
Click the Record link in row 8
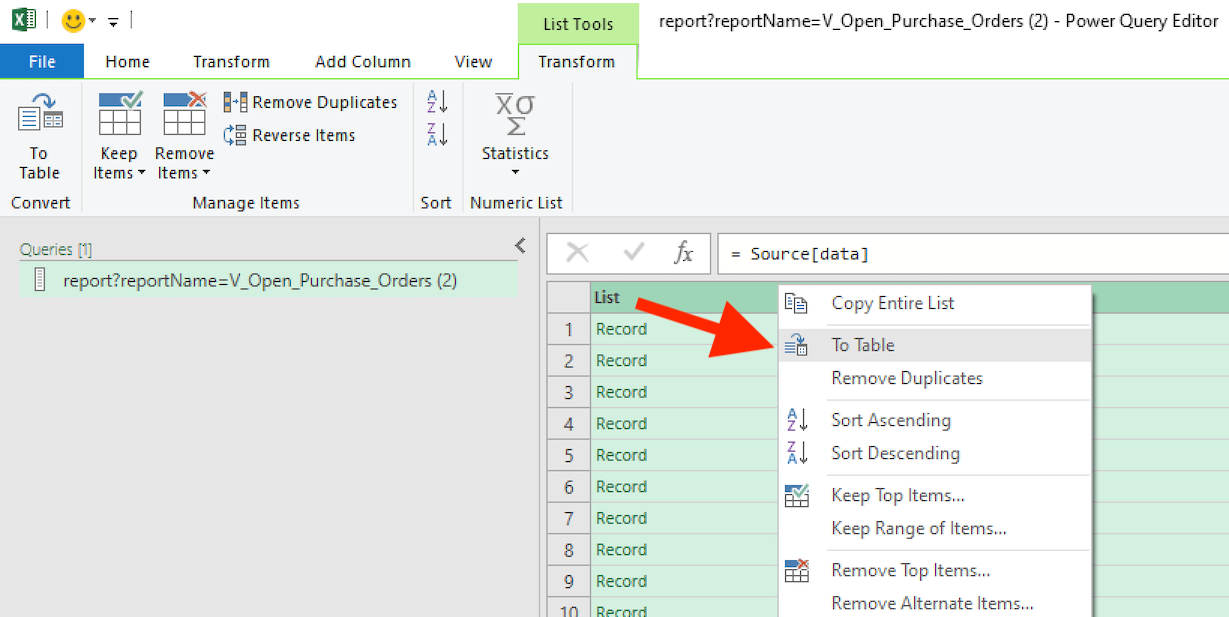(x=621, y=549)
